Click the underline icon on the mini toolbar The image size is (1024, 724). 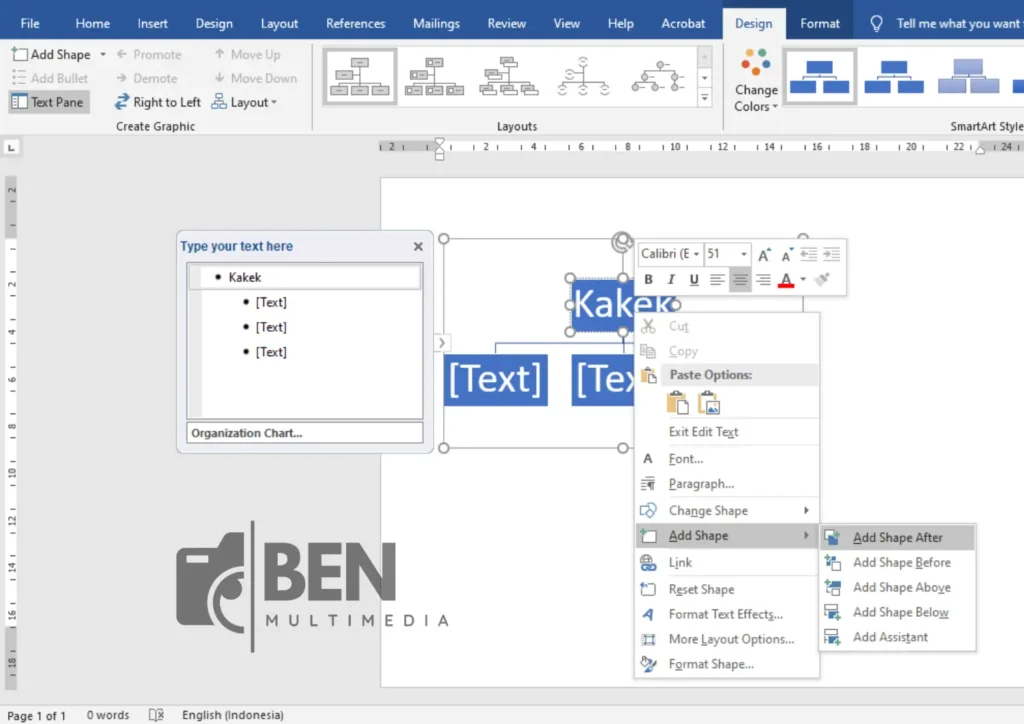(693, 279)
